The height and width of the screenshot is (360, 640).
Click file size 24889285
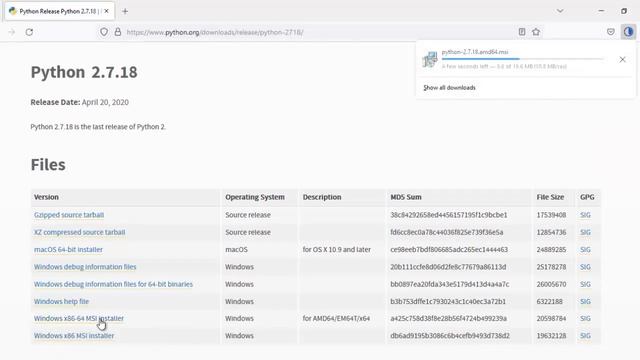click(551, 249)
